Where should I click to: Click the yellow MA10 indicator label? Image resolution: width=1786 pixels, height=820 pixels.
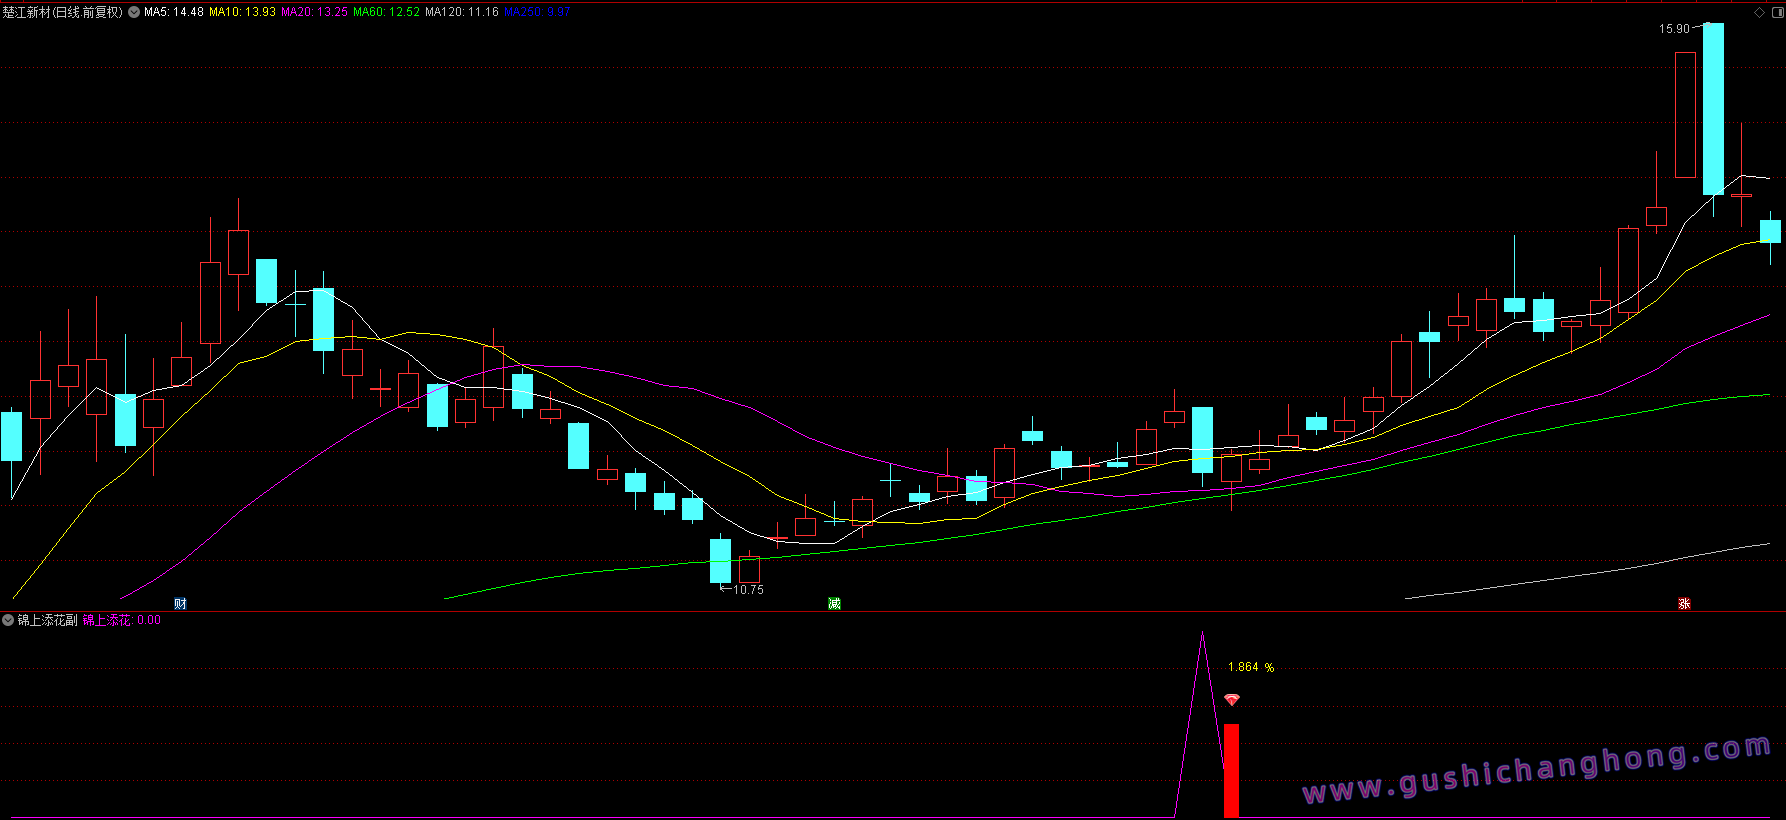[x=242, y=13]
